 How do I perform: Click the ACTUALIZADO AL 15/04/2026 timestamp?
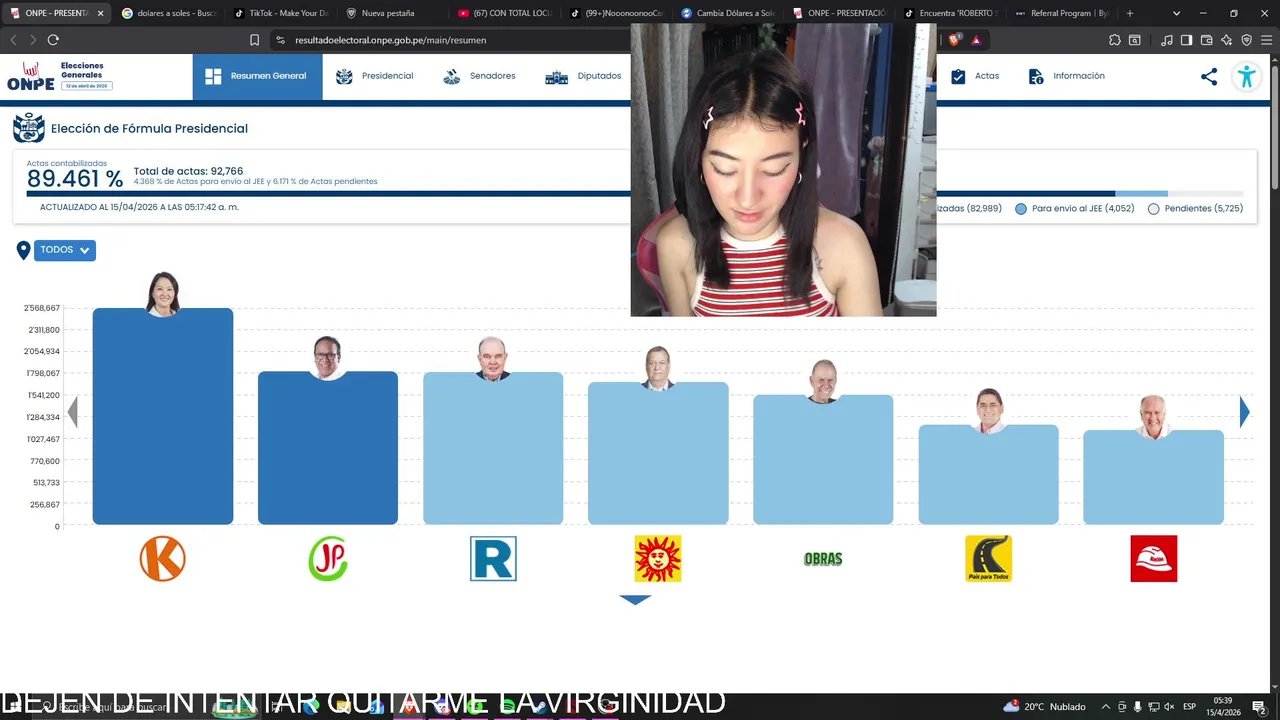pyautogui.click(x=139, y=207)
